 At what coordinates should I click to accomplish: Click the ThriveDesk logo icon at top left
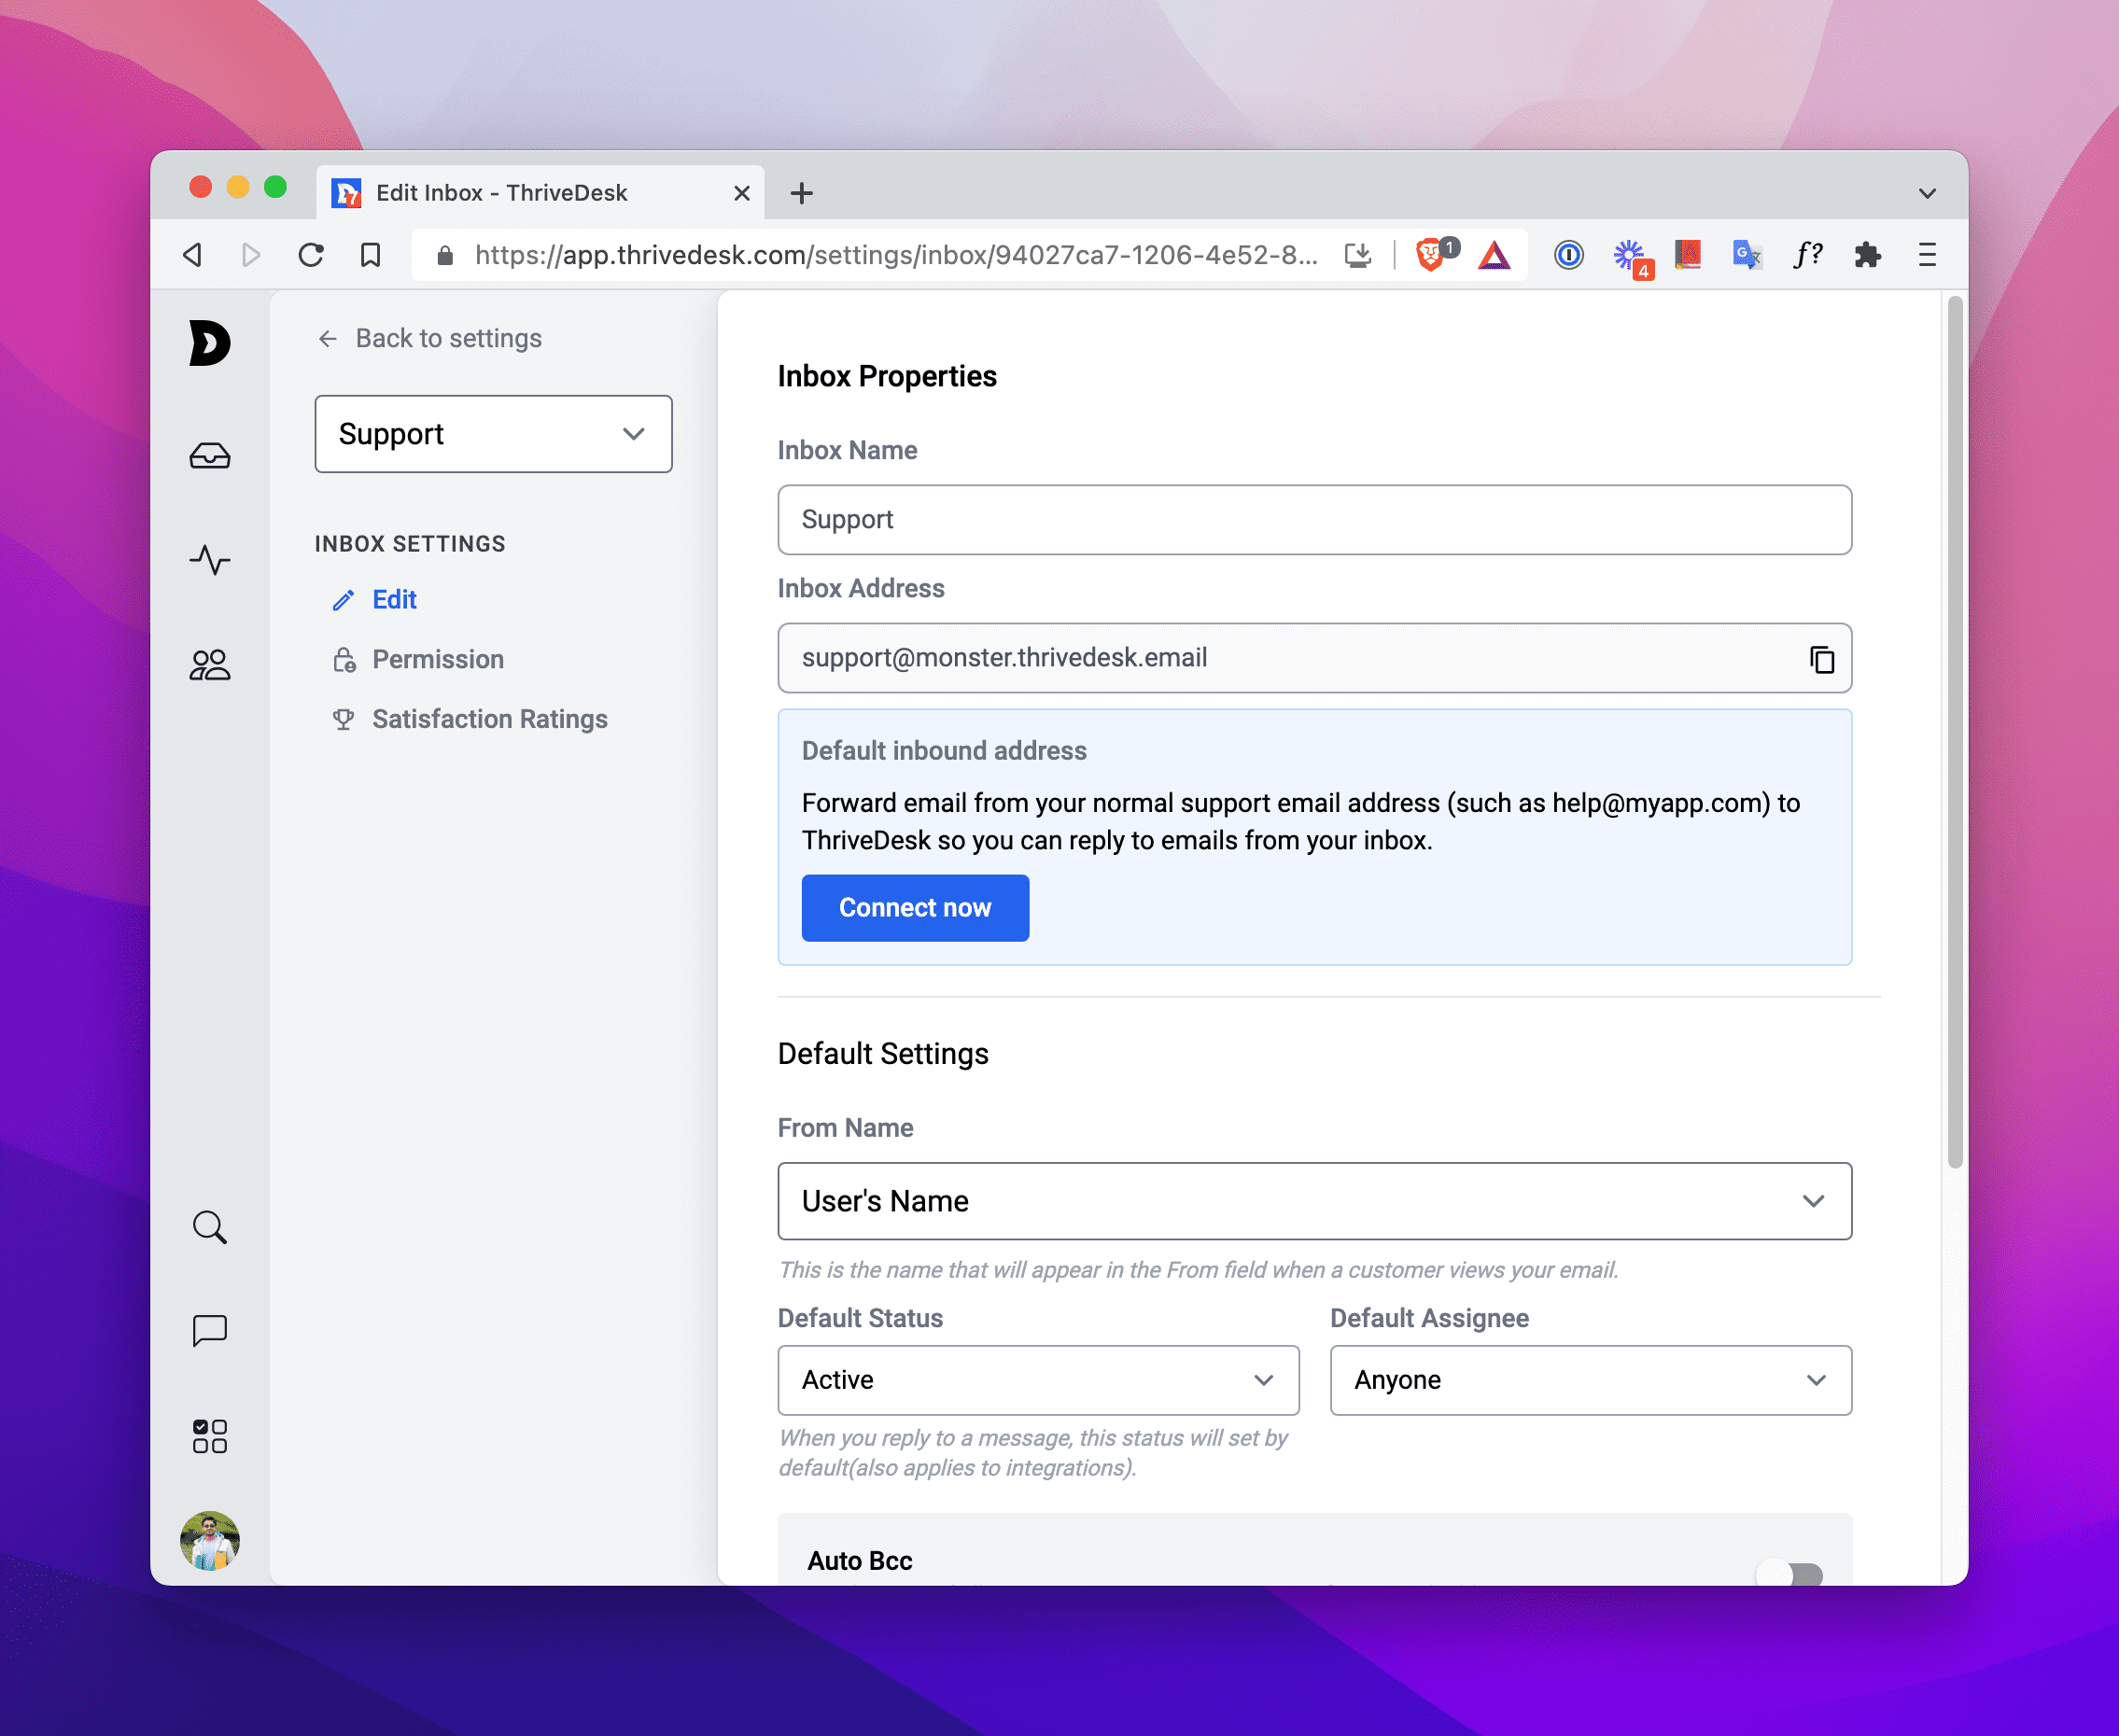(211, 343)
